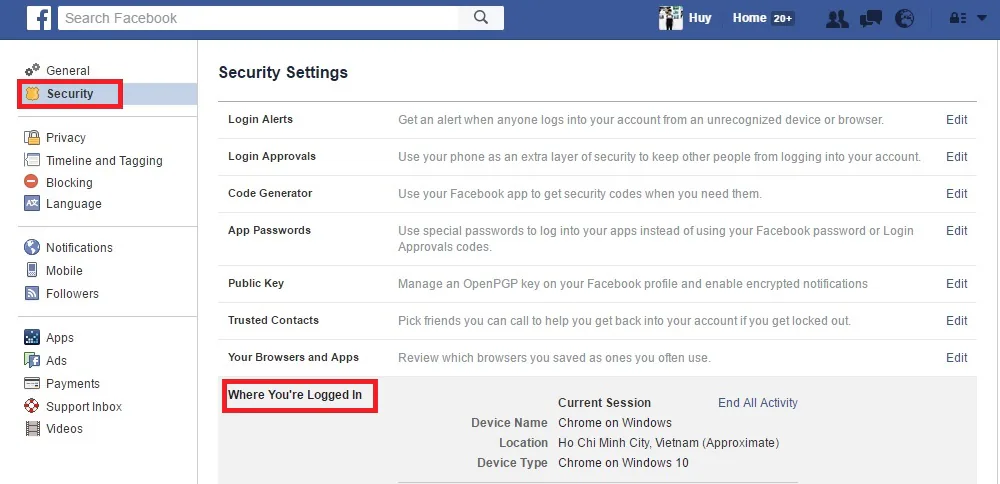The height and width of the screenshot is (484, 1000).
Task: Click the Payments card icon
Action: click(32, 383)
